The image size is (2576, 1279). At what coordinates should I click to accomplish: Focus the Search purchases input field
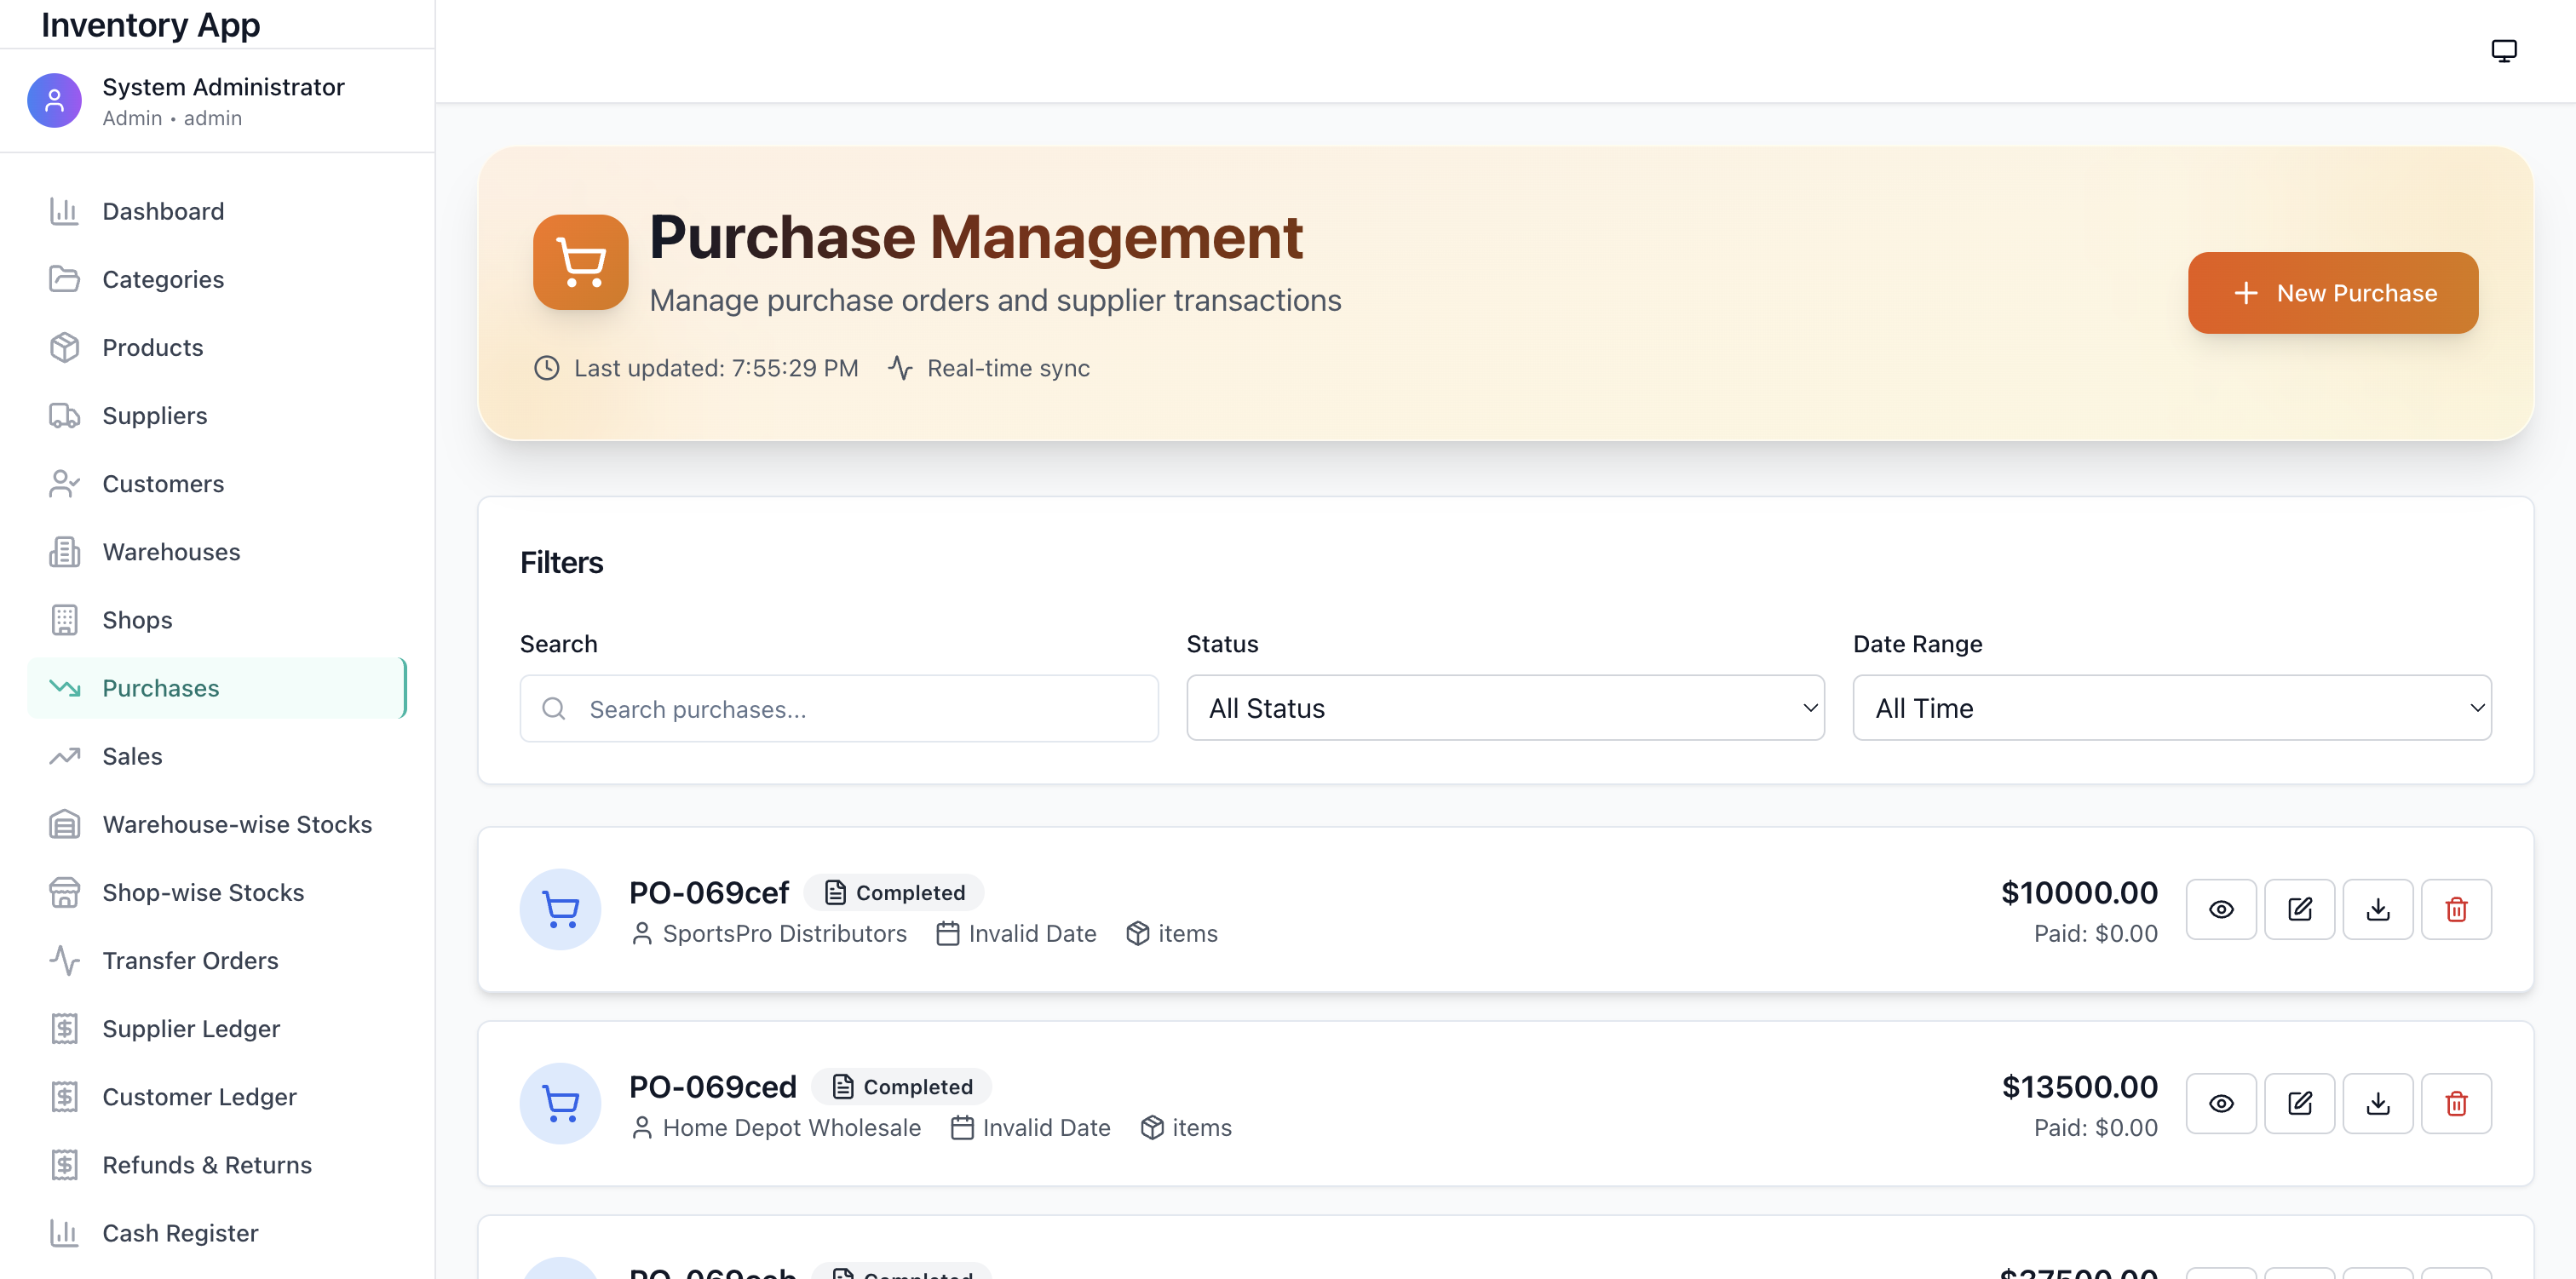point(839,708)
